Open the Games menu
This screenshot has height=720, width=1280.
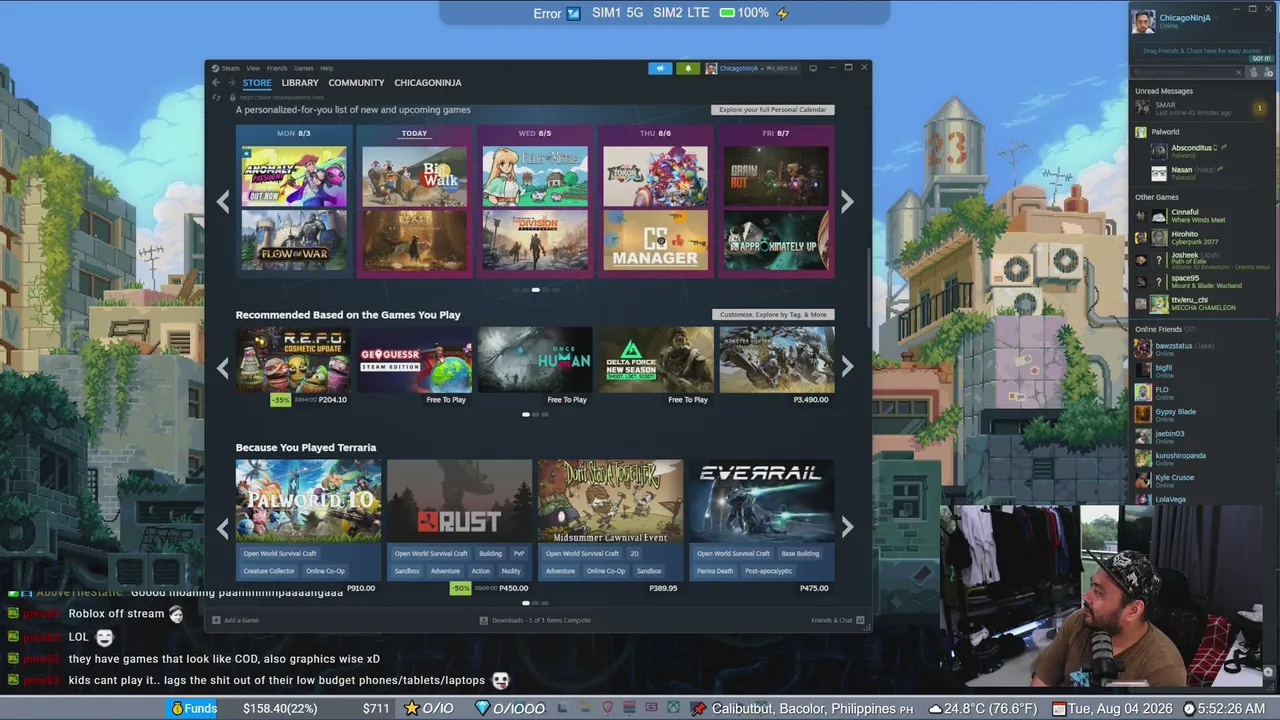[x=303, y=68]
